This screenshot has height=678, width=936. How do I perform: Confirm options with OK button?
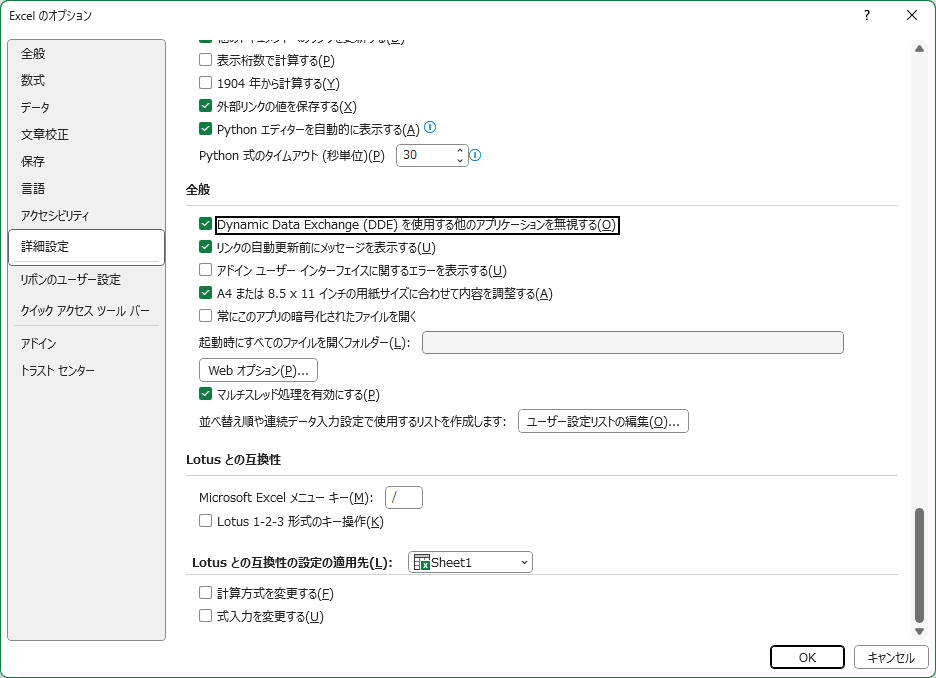pyautogui.click(x=807, y=657)
